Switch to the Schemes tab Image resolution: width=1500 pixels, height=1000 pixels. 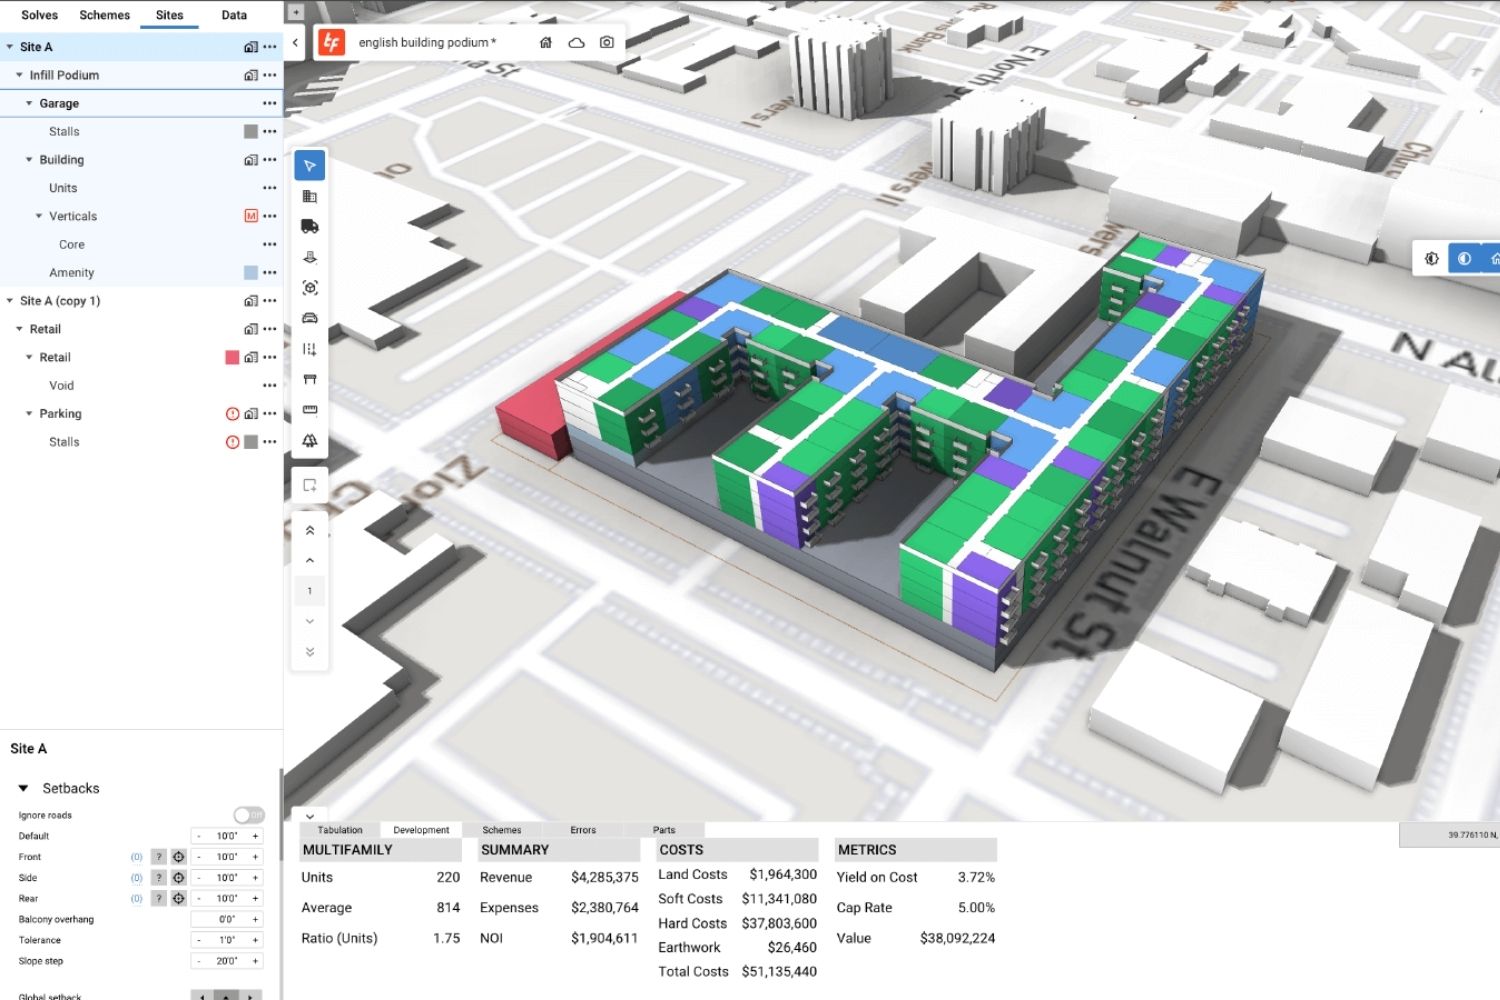[x=104, y=15]
